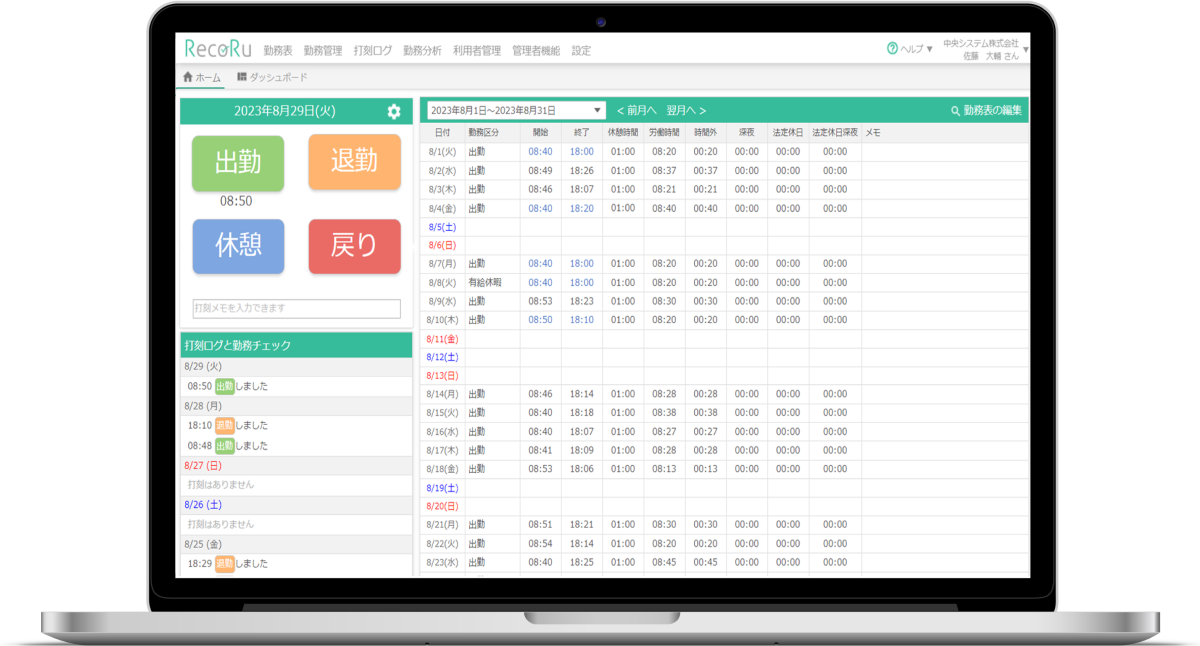Open the 打刻ログ menu

pyautogui.click(x=373, y=50)
